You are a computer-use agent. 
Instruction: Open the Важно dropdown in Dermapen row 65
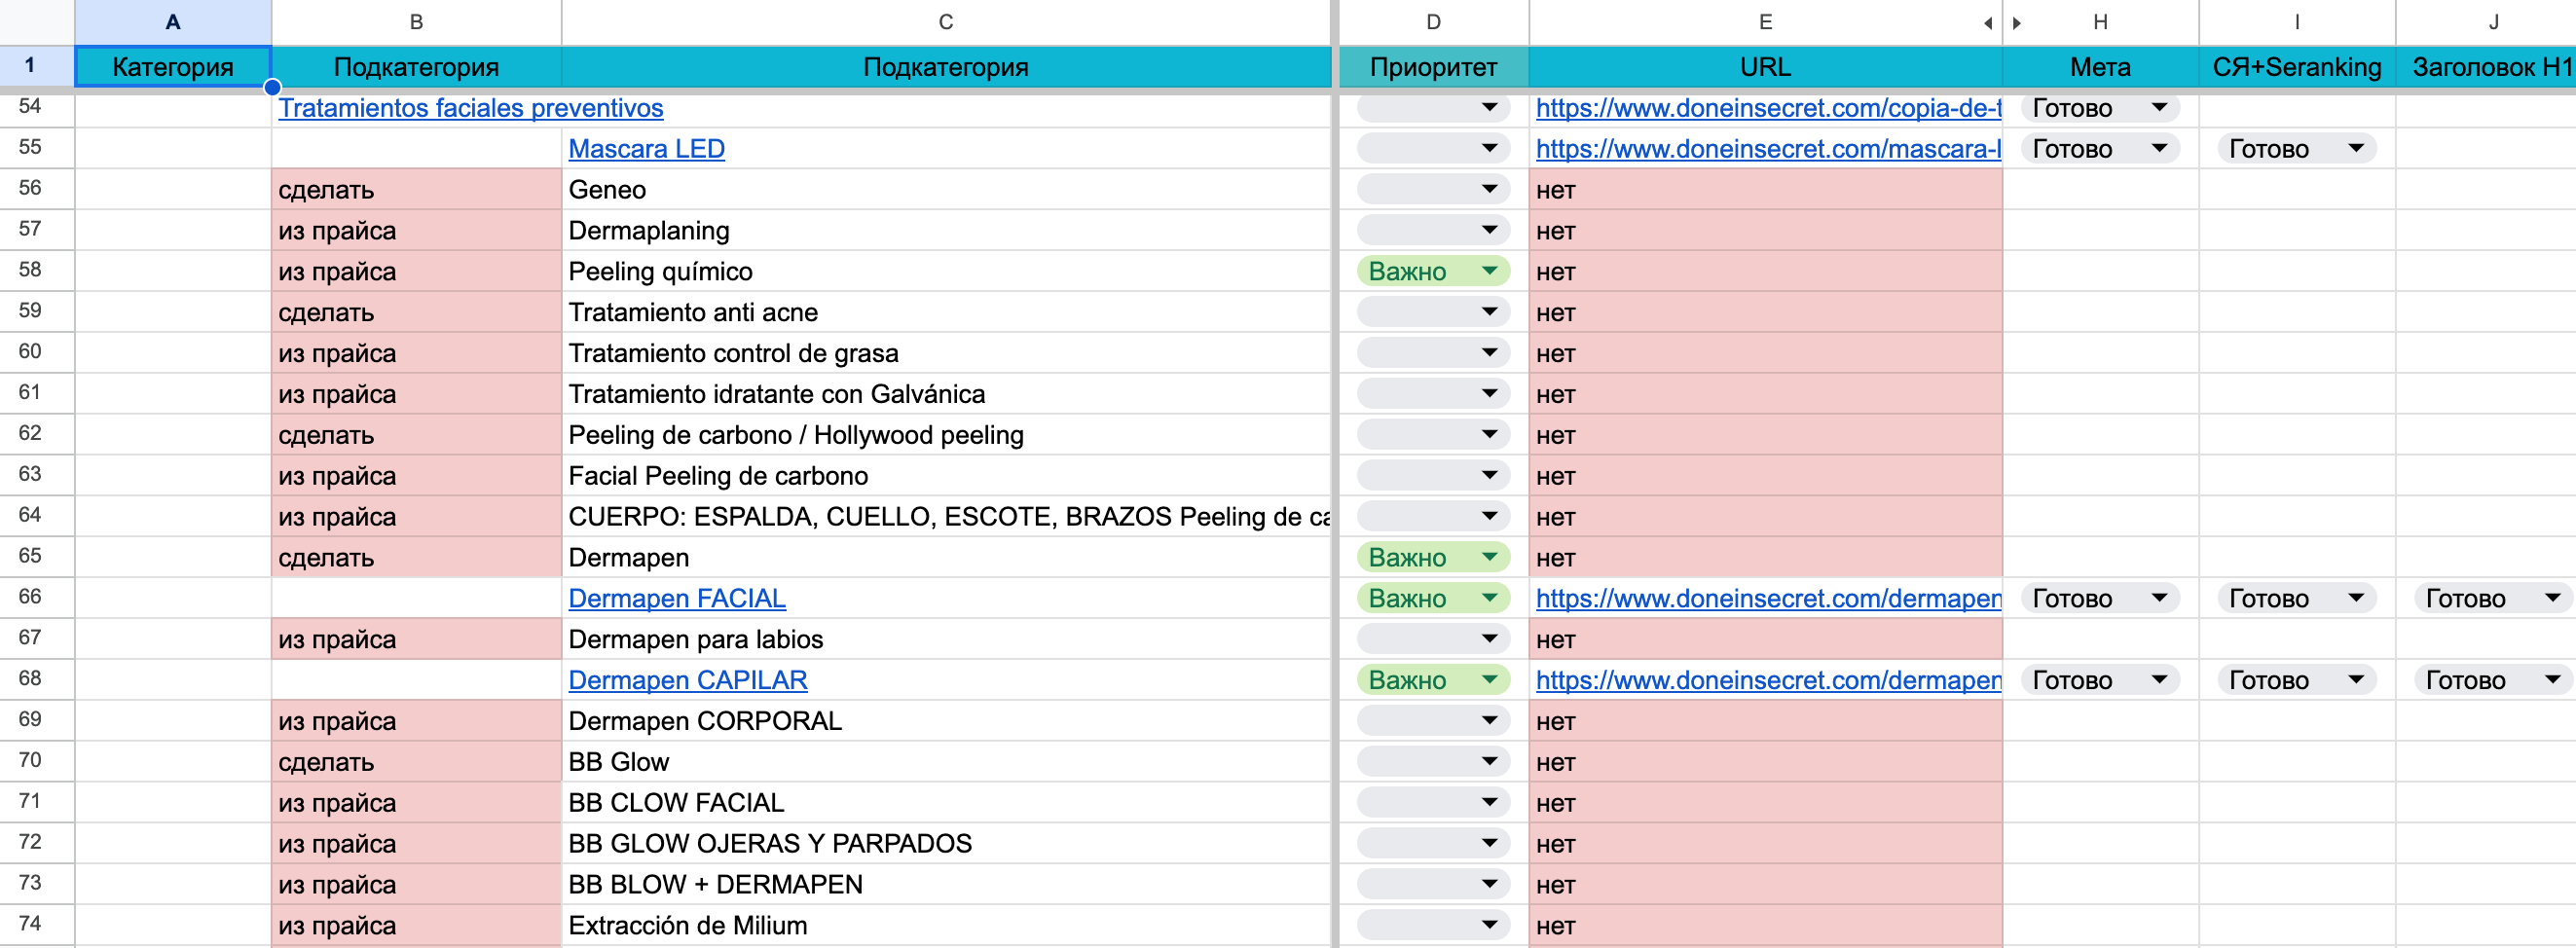1489,557
